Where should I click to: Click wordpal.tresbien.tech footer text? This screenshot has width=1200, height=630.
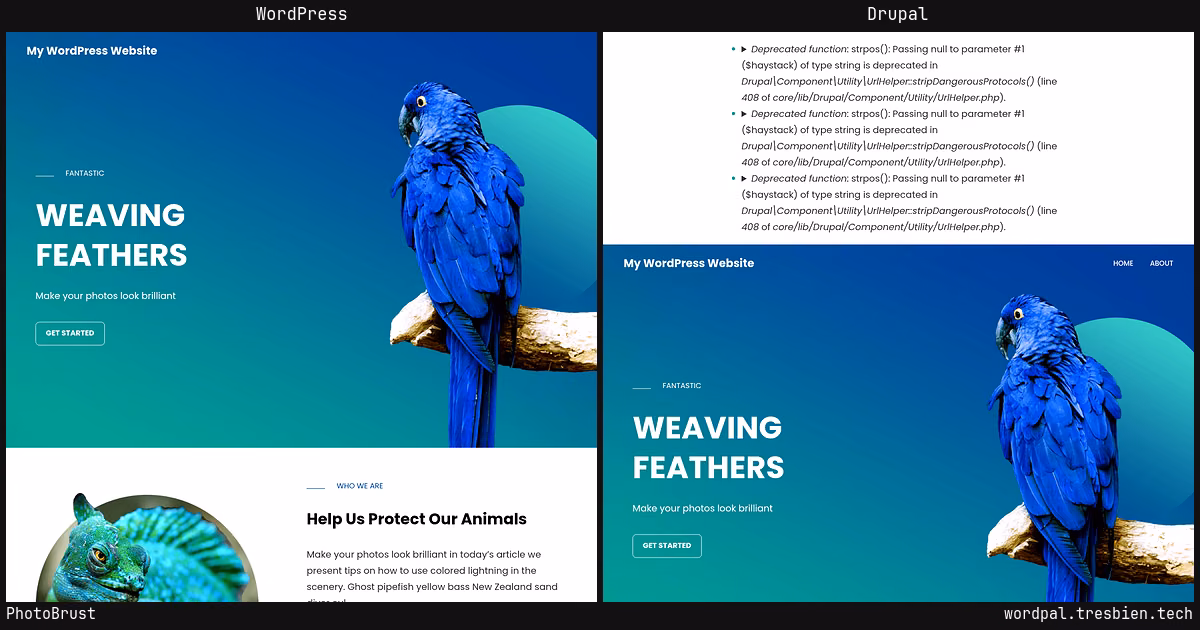pos(1098,614)
